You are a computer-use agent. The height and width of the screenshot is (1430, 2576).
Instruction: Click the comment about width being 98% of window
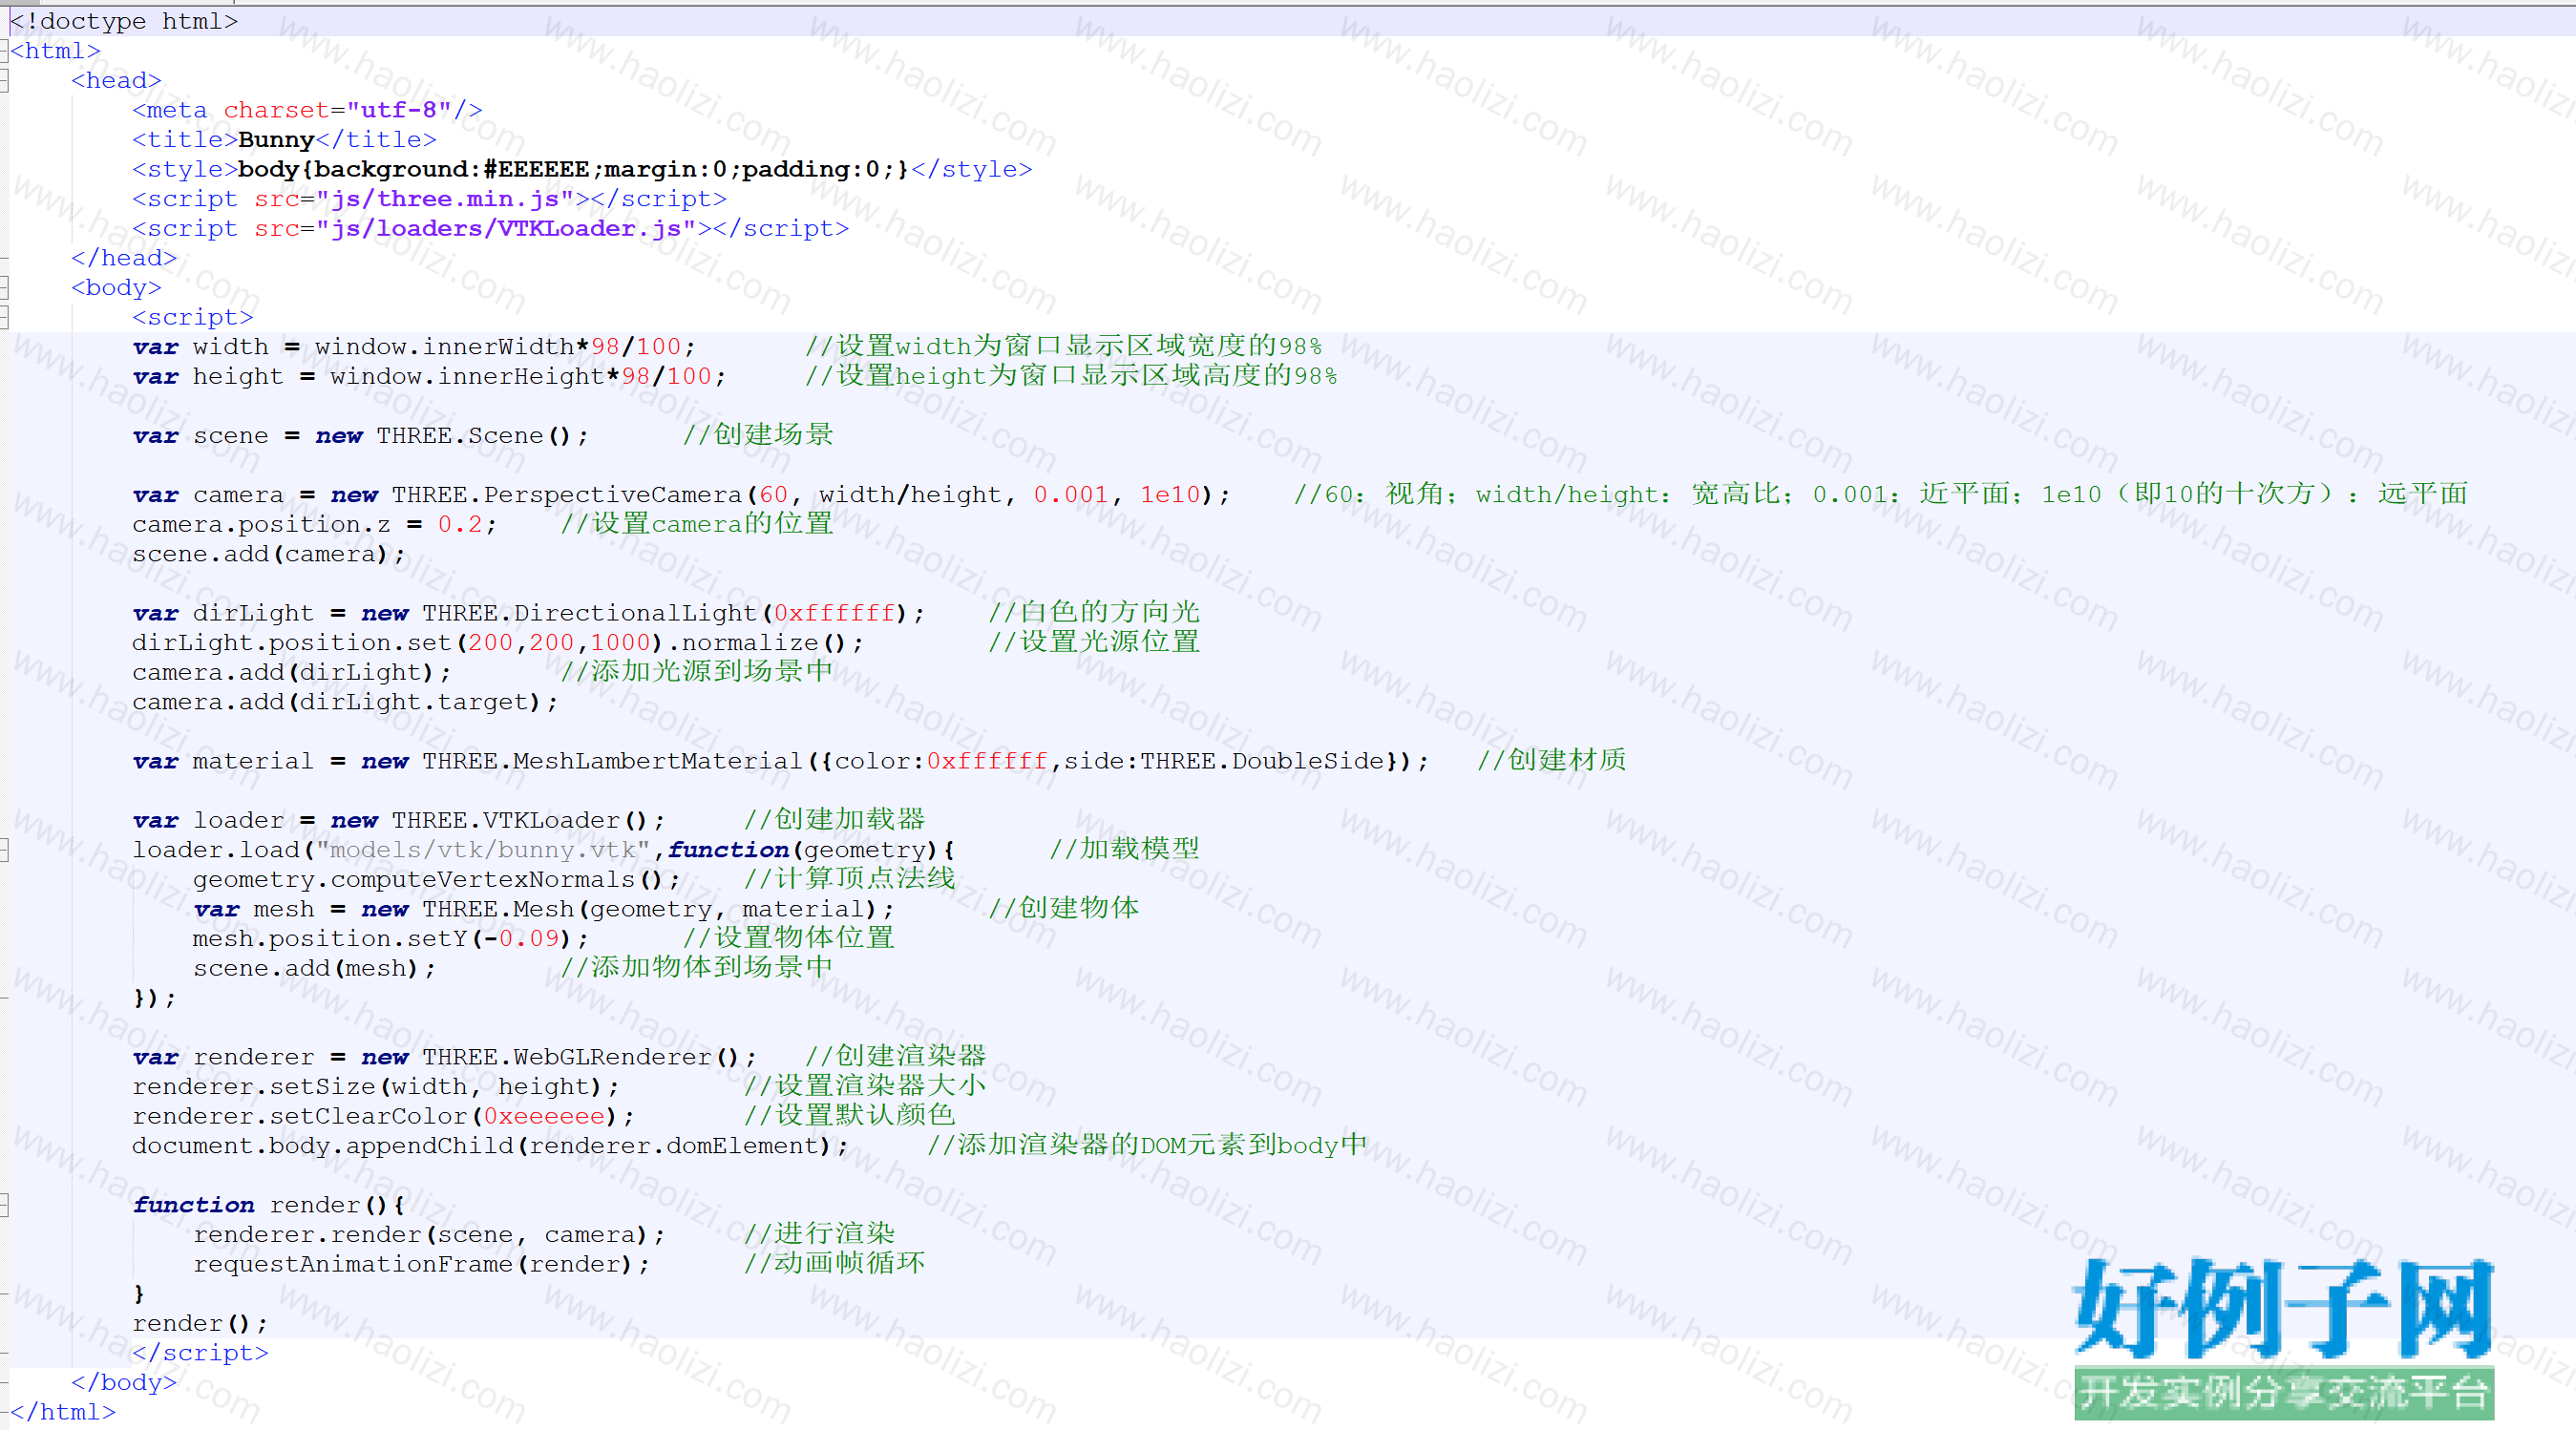(x=1064, y=346)
